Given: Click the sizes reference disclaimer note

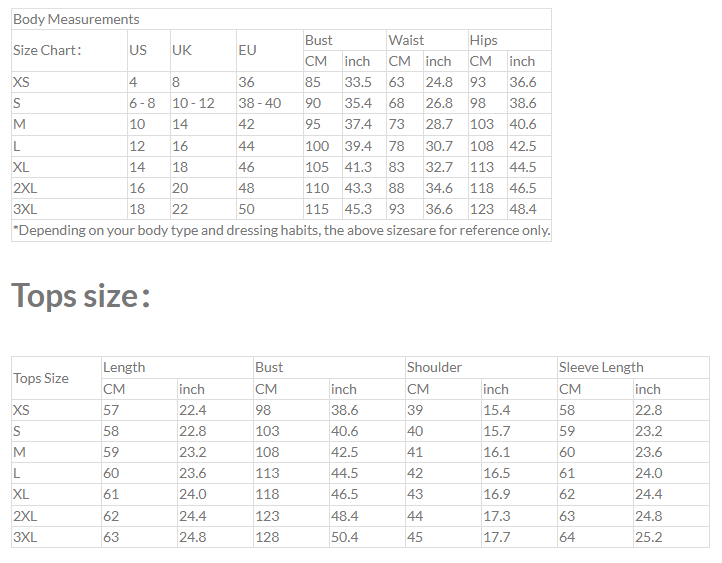Looking at the screenshot, I should click(x=280, y=230).
